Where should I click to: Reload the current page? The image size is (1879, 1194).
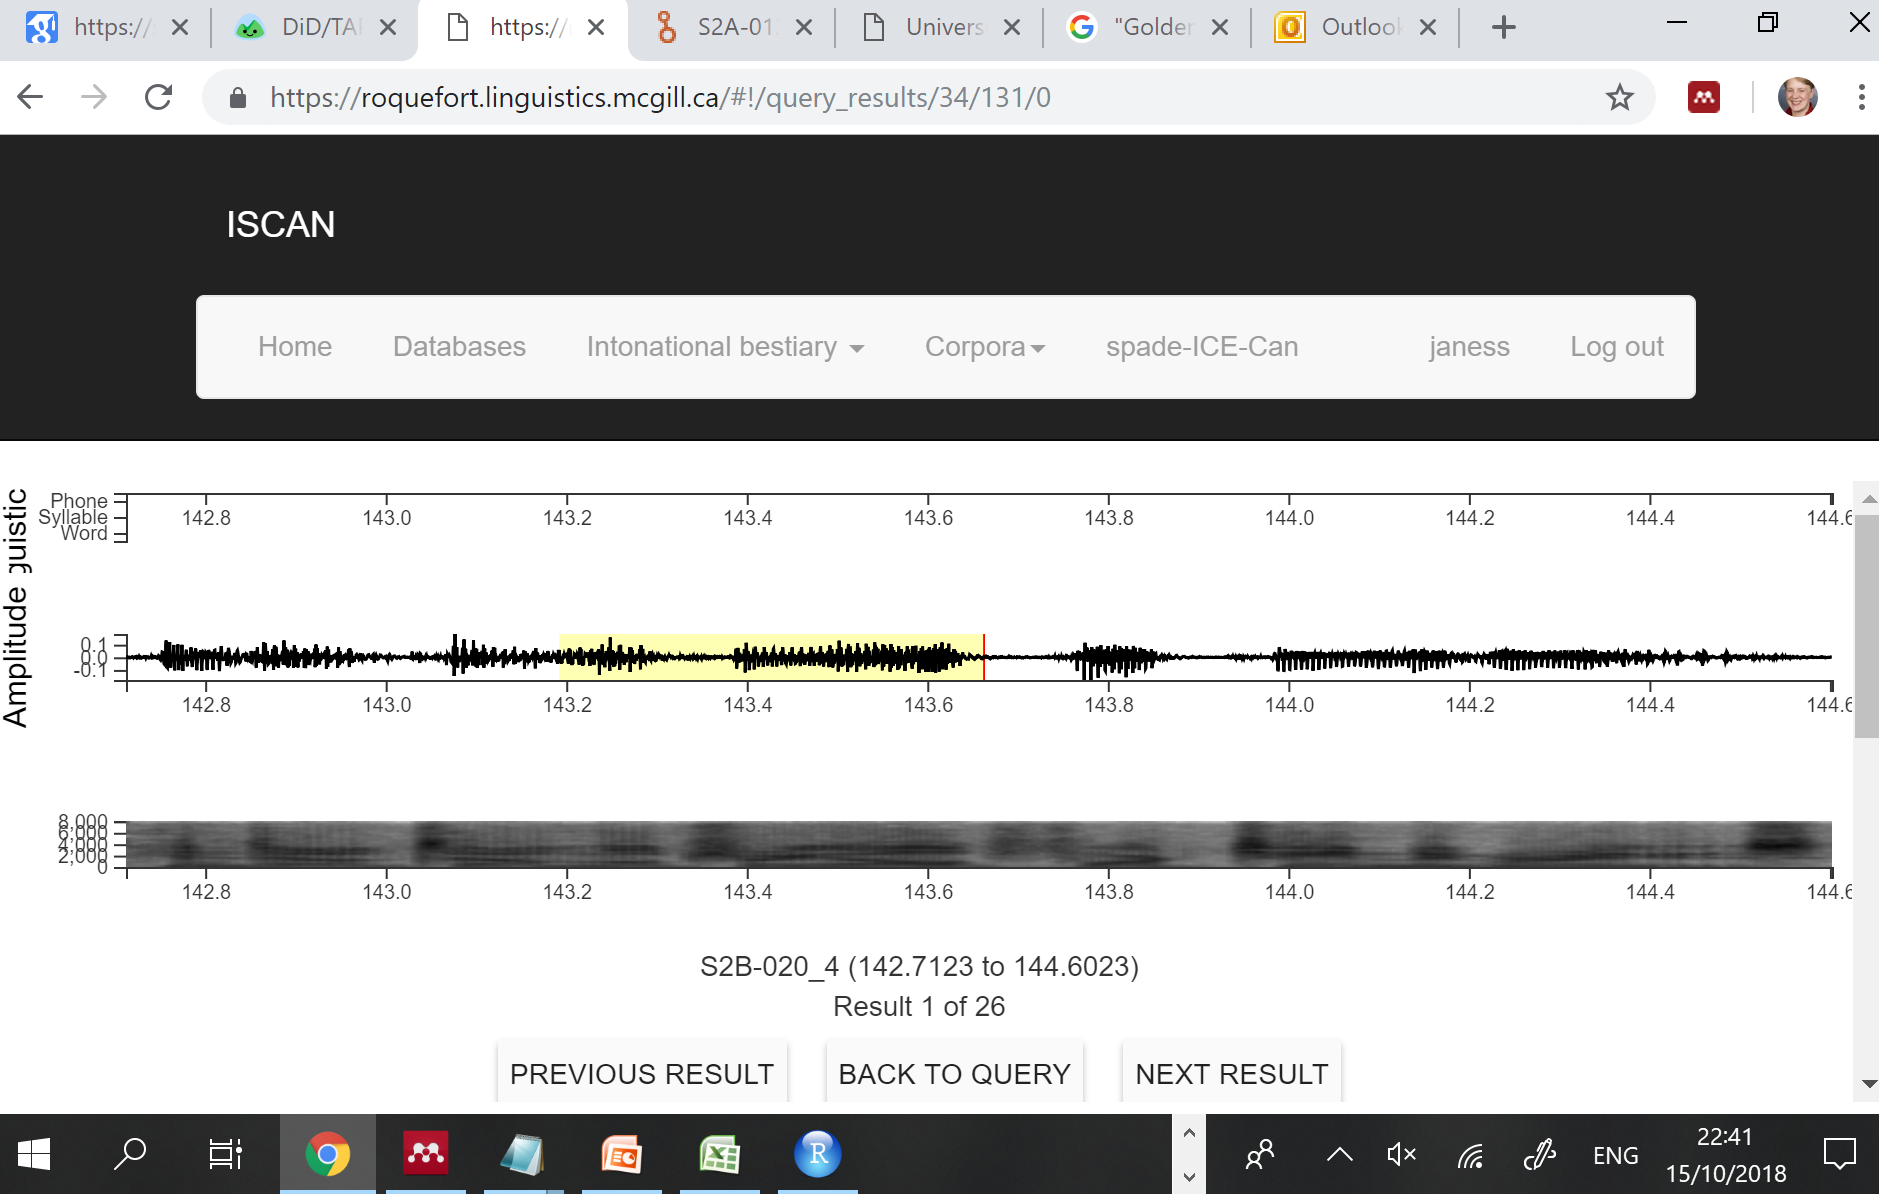click(x=159, y=97)
